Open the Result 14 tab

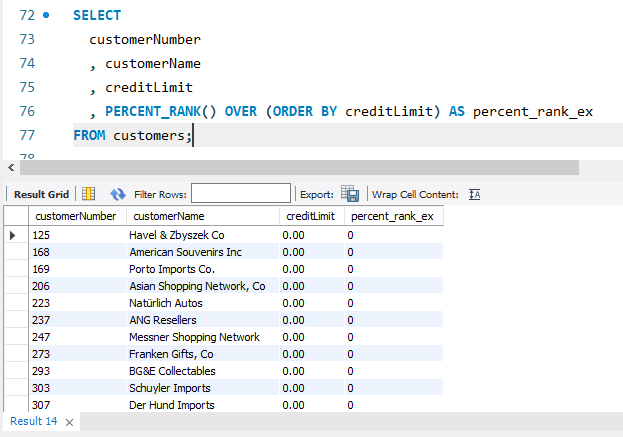click(34, 421)
